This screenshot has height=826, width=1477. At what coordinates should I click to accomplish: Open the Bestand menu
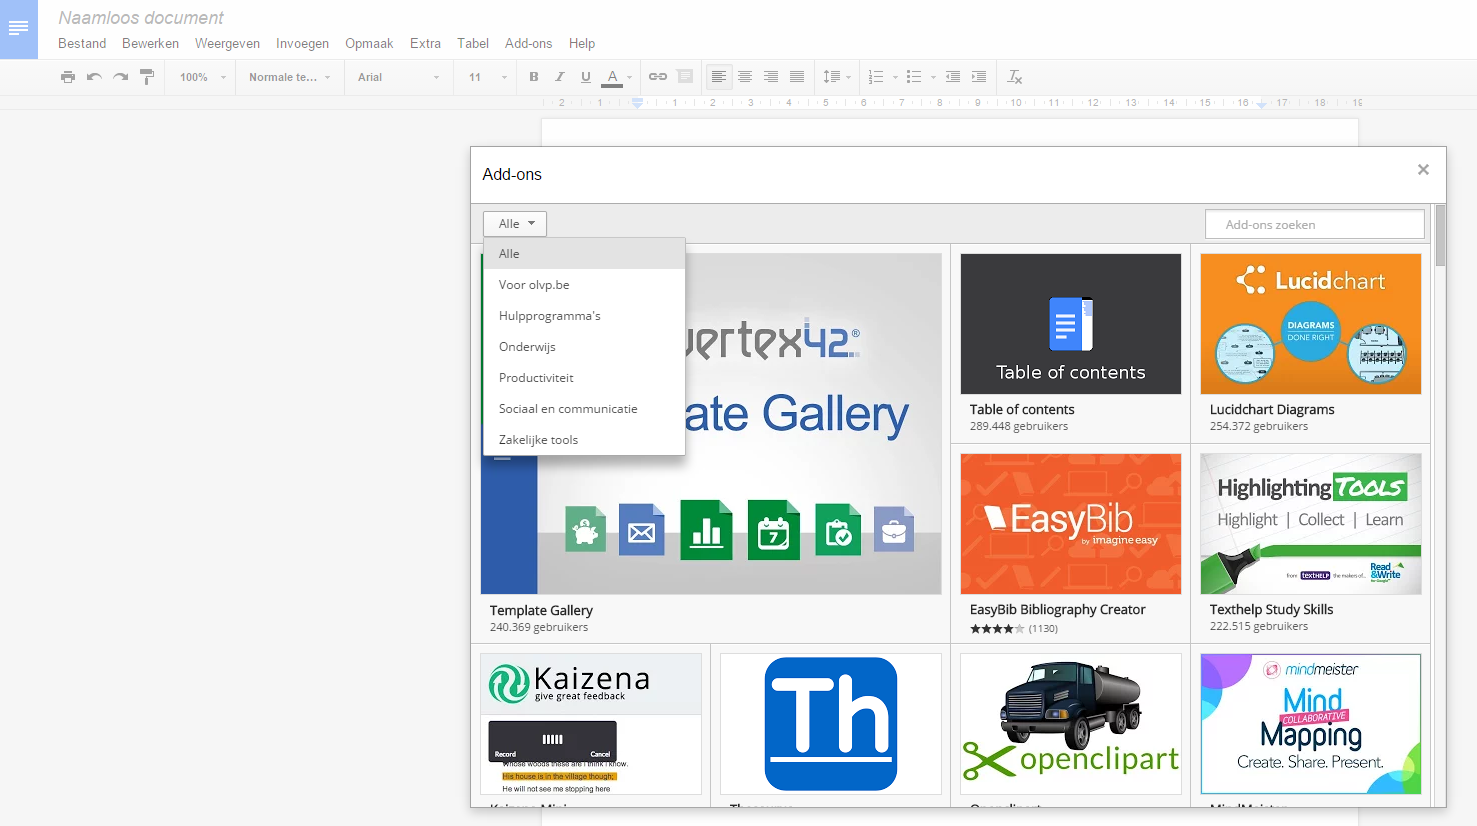82,43
